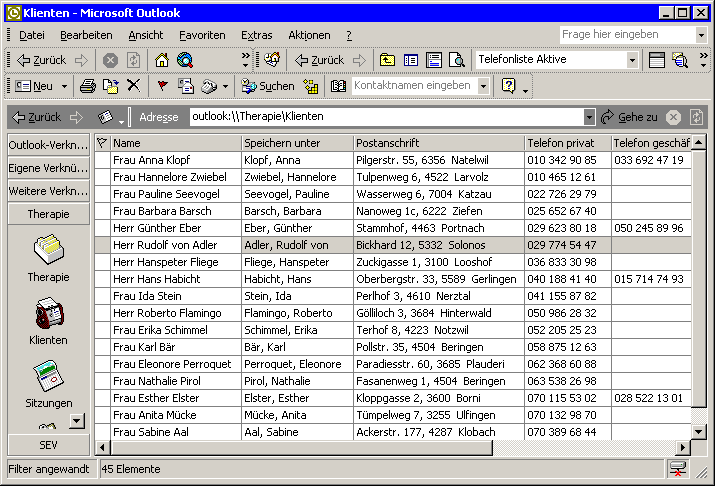Open the Organize icon next to Suchen

pos(311,86)
